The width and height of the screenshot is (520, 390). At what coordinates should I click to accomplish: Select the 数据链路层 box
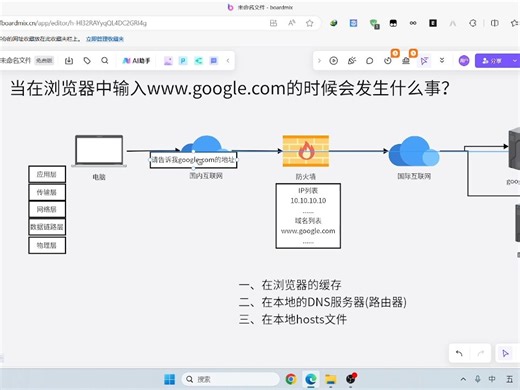click(x=47, y=227)
